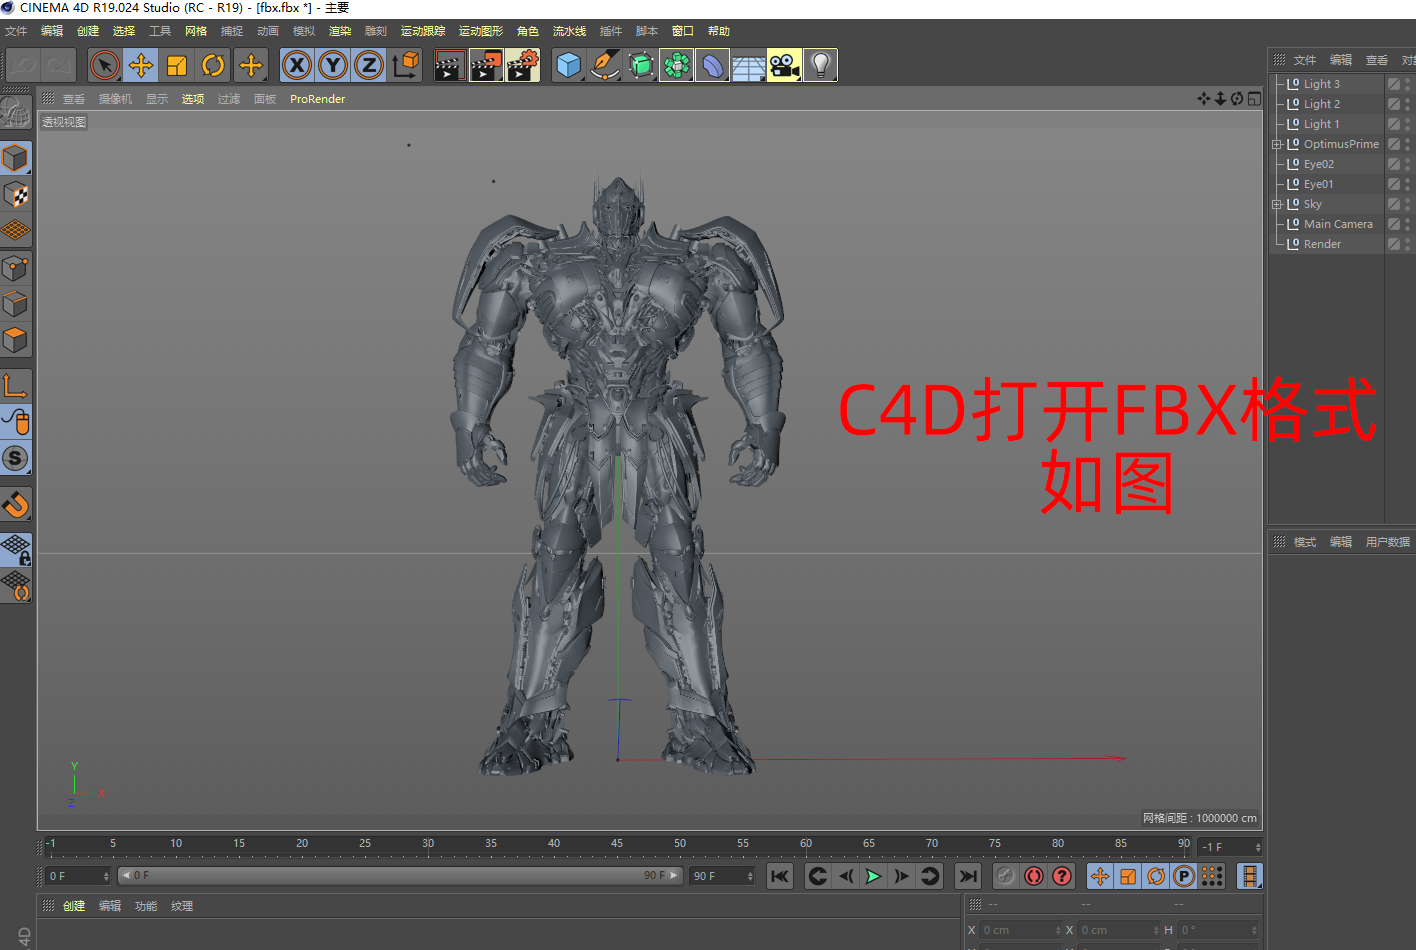Expand the OptimusPrime object tree
The height and width of the screenshot is (950, 1416).
click(x=1276, y=144)
